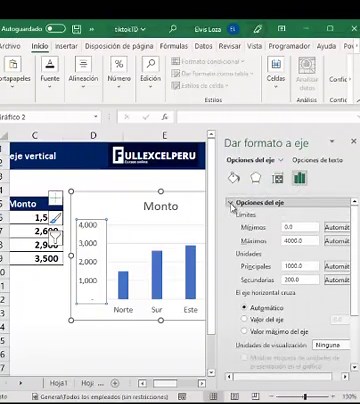Open the Fuente font group
Image resolution: width=360 pixels, height=404 pixels.
point(50,73)
